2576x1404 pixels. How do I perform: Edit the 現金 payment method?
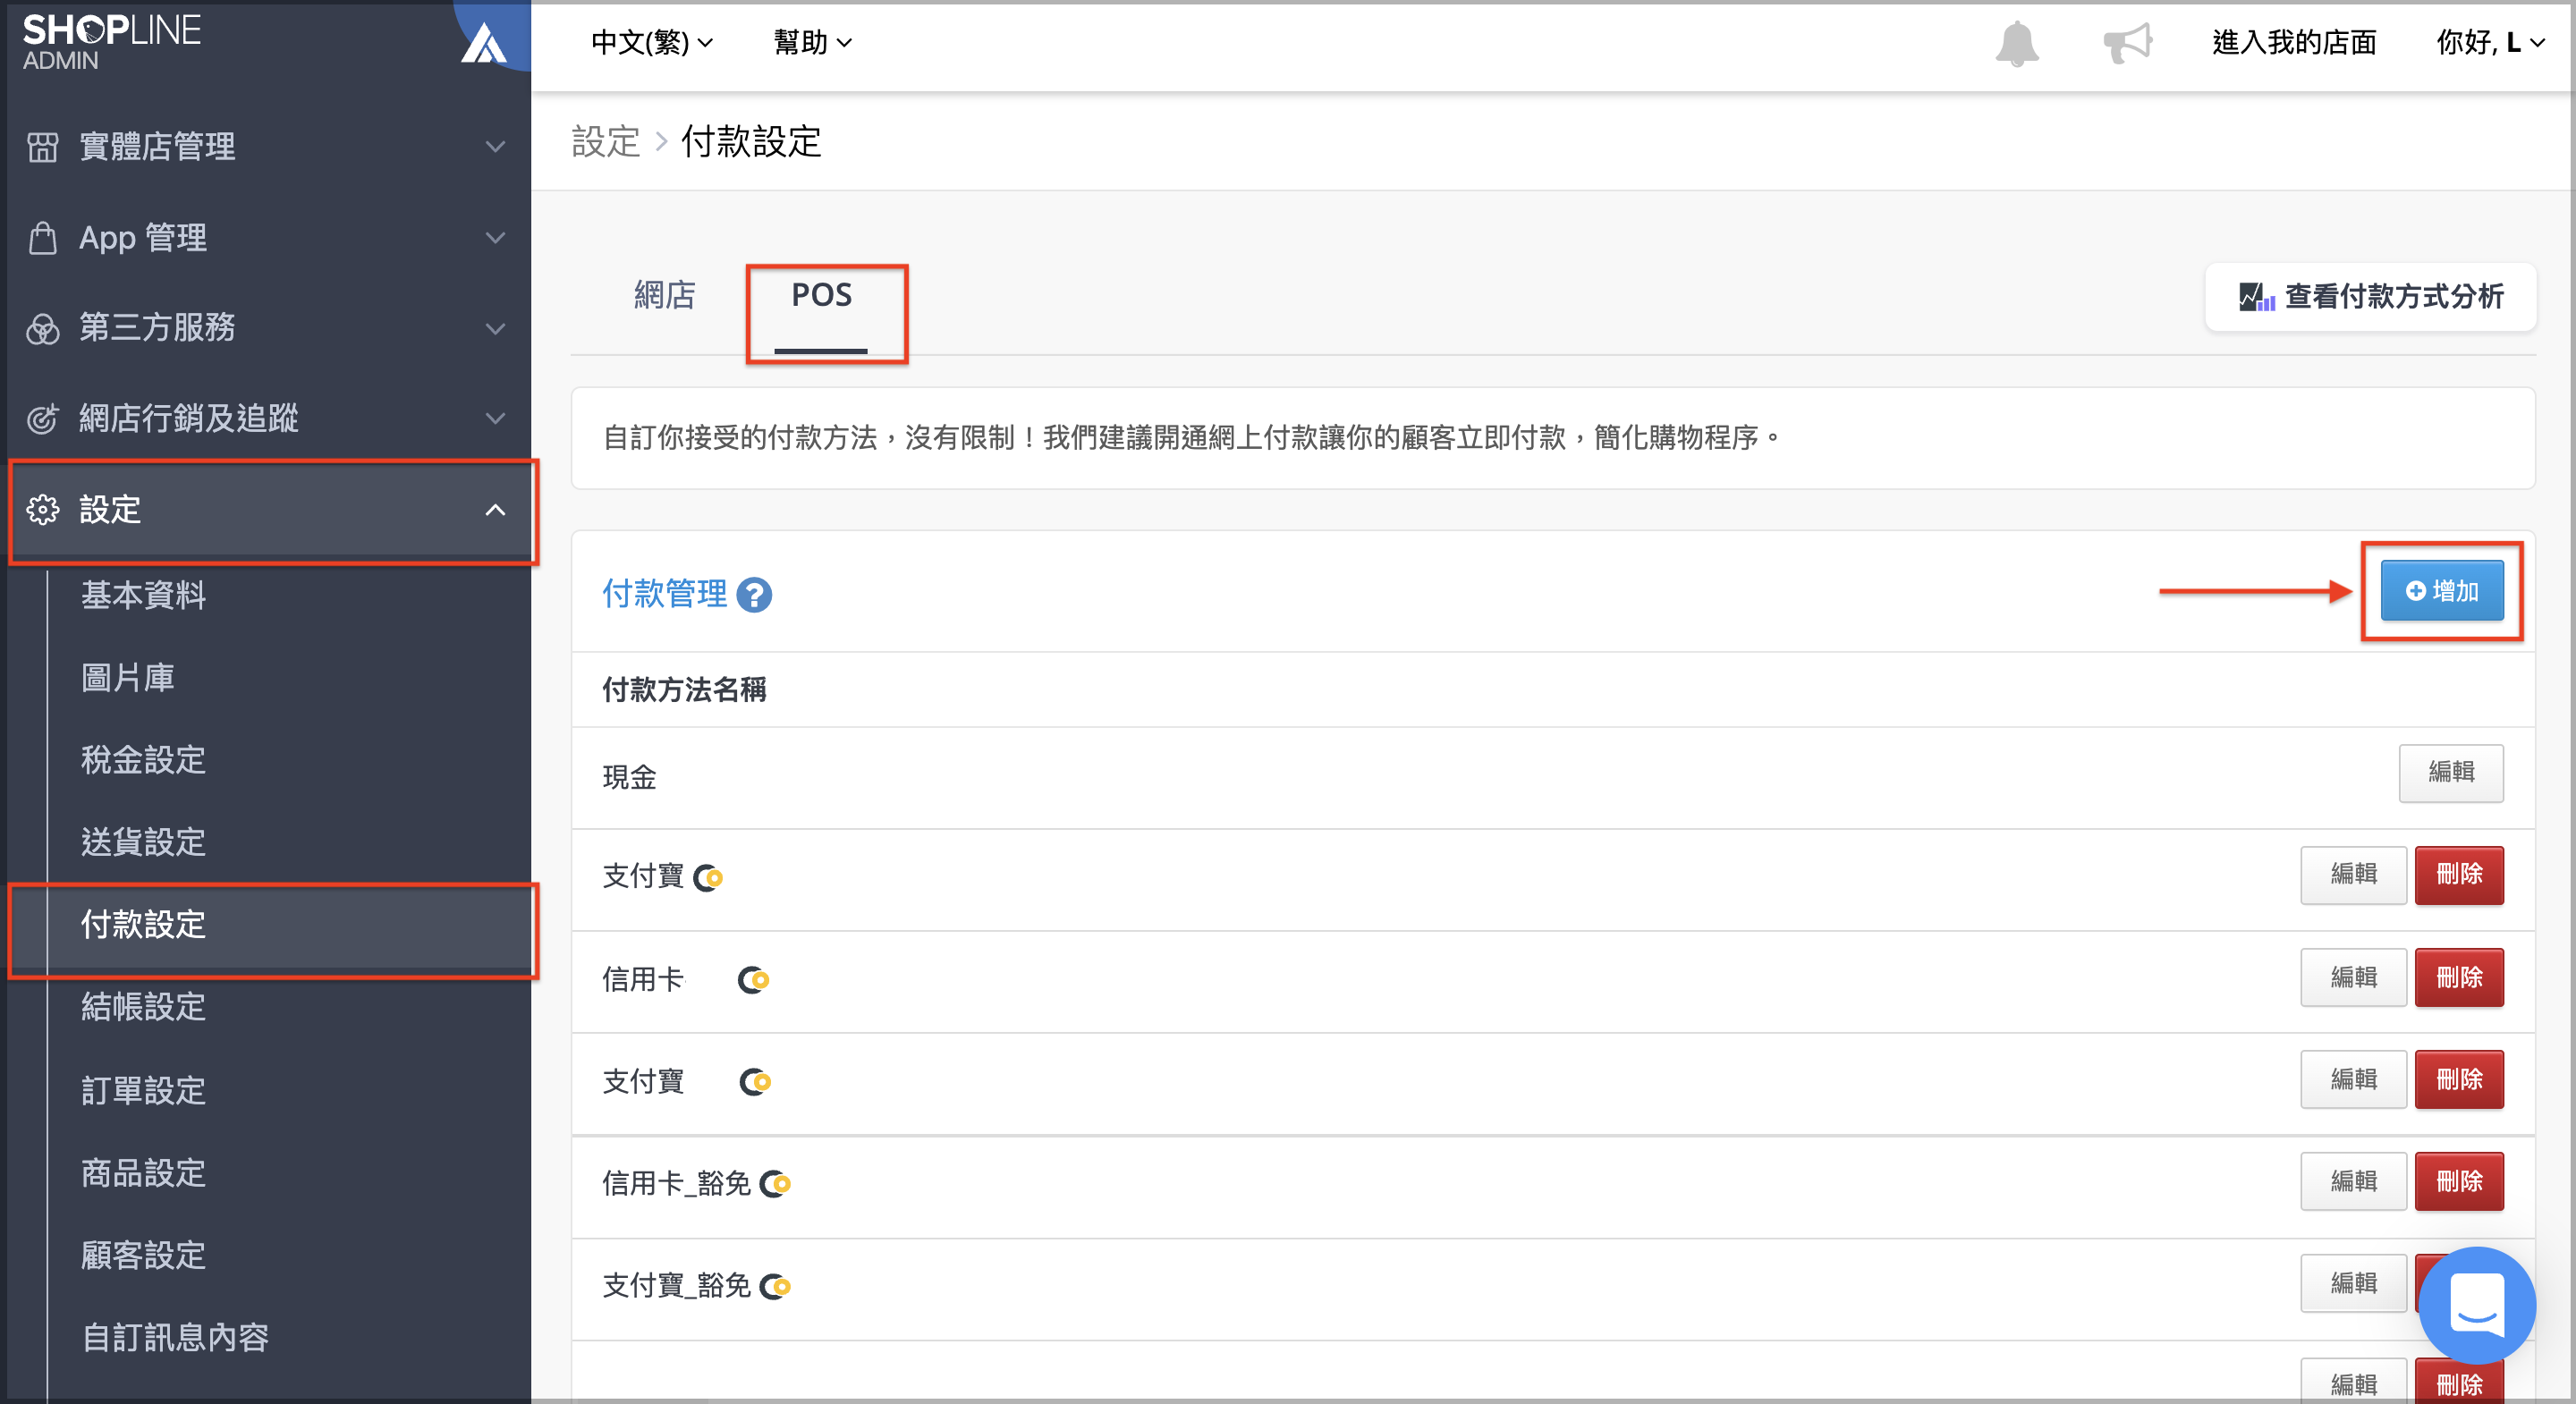[2451, 773]
